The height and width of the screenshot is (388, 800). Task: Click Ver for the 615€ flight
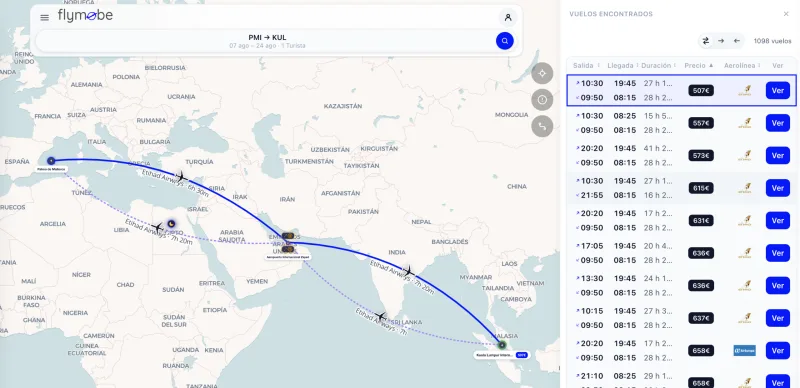[778, 188]
